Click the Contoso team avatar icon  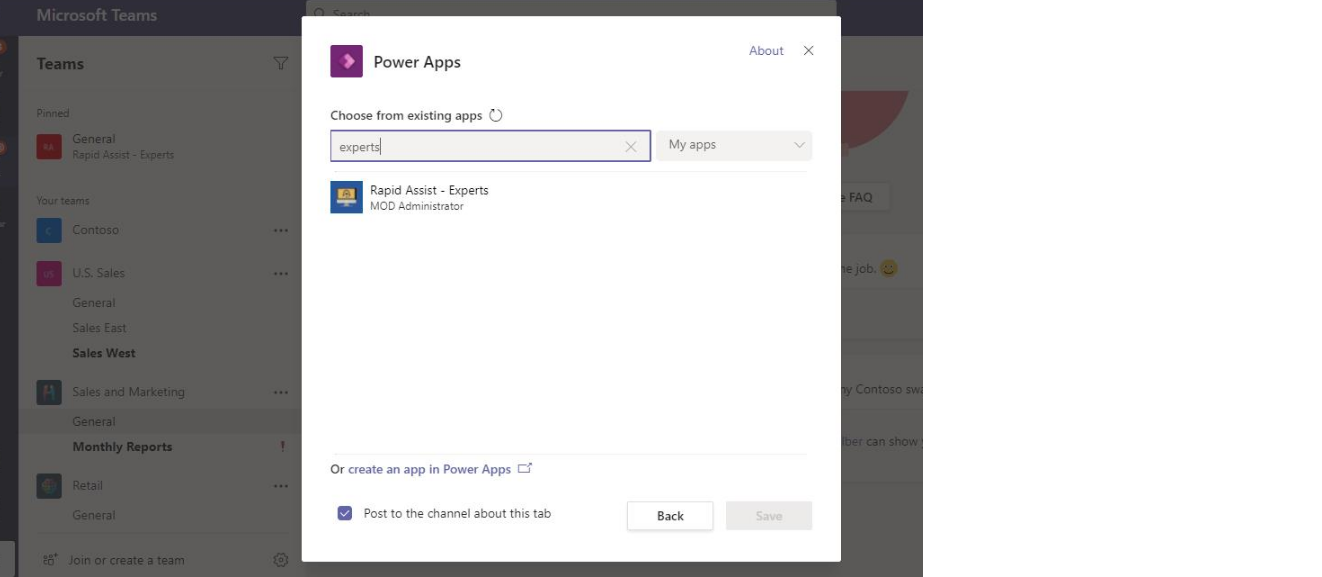[49, 230]
